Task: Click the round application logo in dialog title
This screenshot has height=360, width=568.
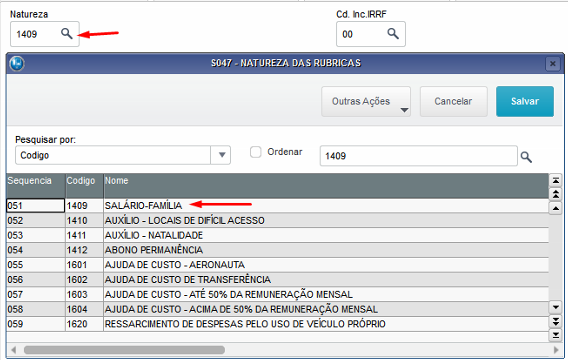Action: [17, 63]
